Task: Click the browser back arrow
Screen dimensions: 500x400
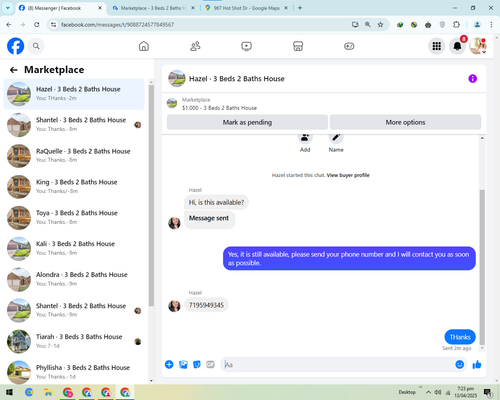Action: click(x=9, y=24)
